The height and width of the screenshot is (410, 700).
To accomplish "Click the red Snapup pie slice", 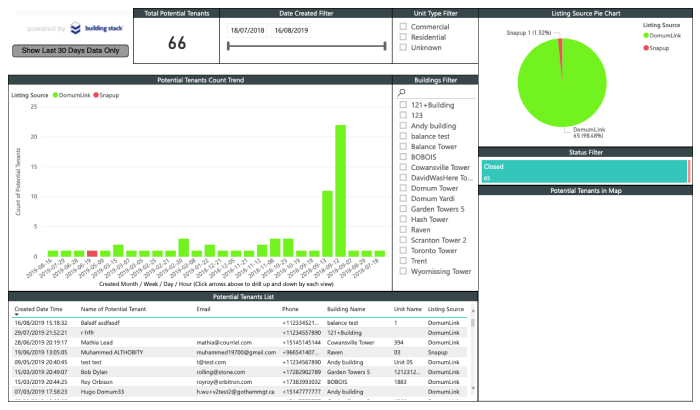I will tap(561, 58).
